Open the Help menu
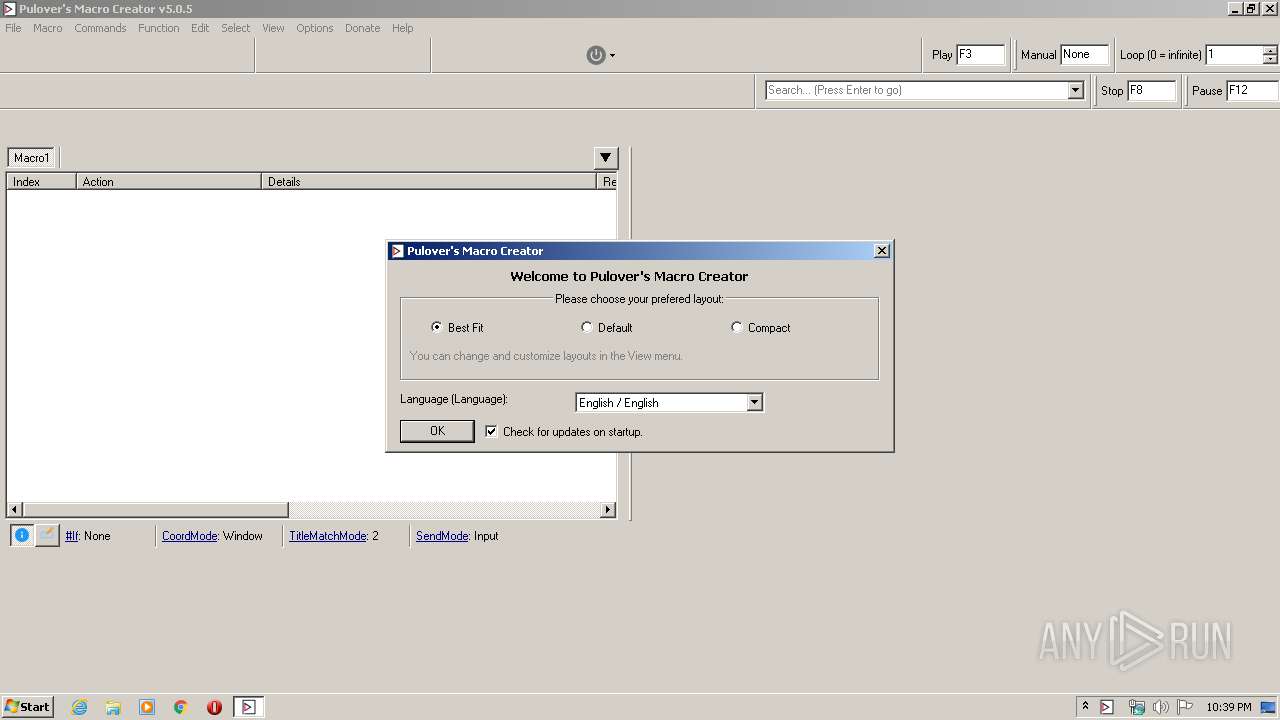The width and height of the screenshot is (1280, 720). click(403, 28)
